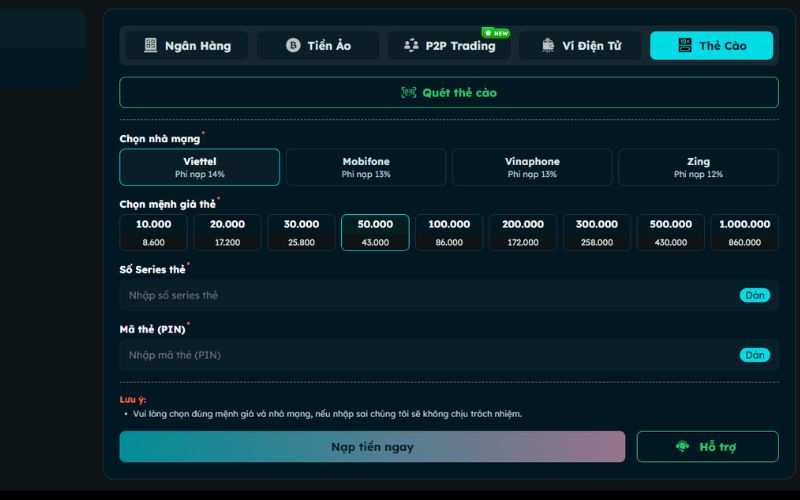Screen dimensions: 800x500
Task: Click the bitcoin coin icon on Tiền Ảo tab
Action: [x=293, y=45]
